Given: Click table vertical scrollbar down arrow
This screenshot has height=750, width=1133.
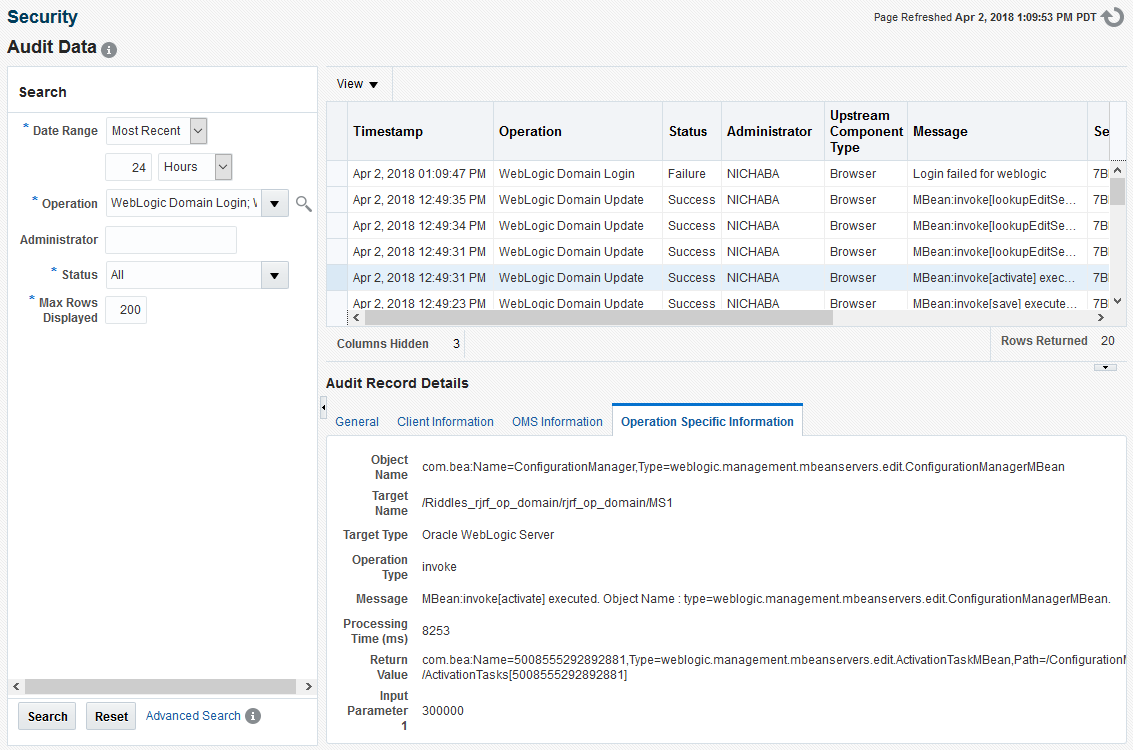Looking at the screenshot, I should point(1117,301).
